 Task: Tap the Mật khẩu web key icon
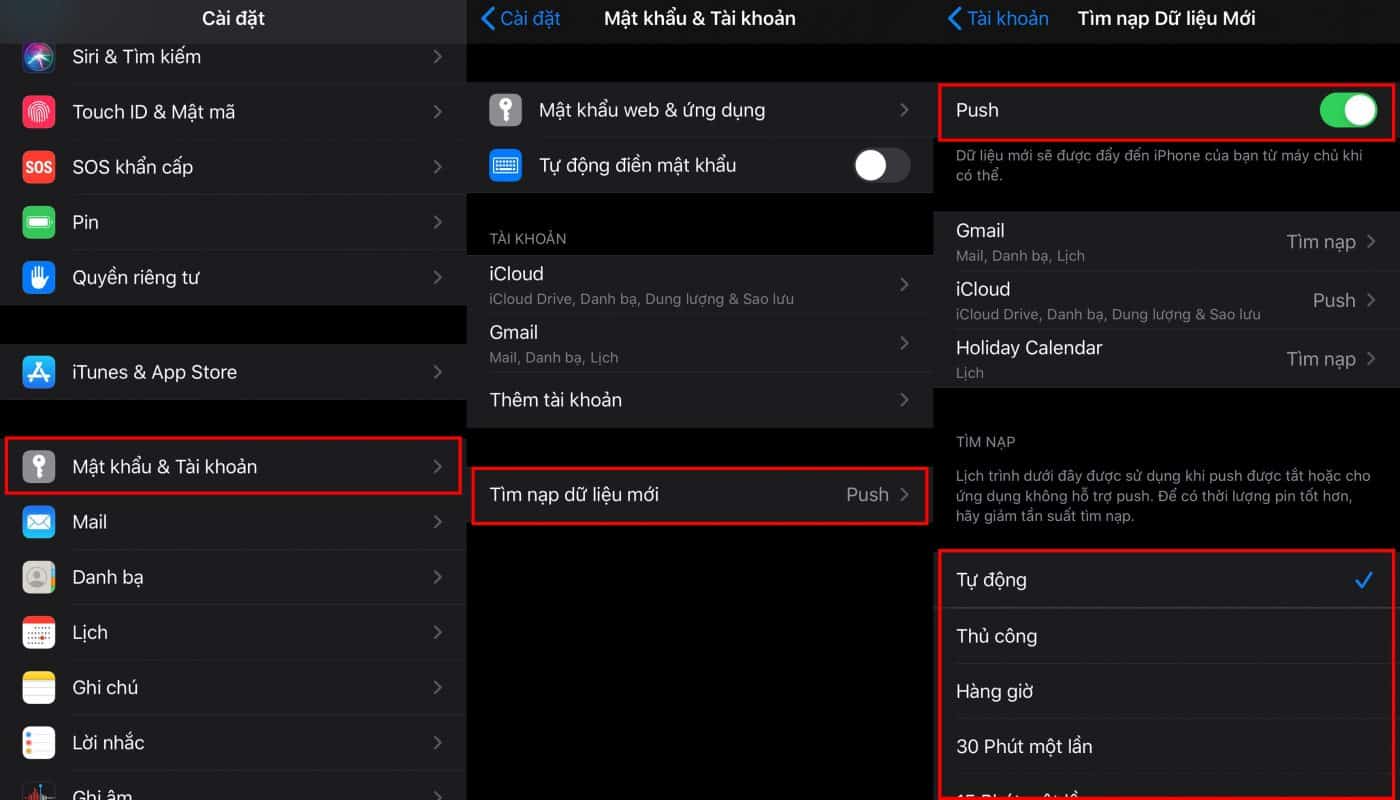click(x=505, y=110)
